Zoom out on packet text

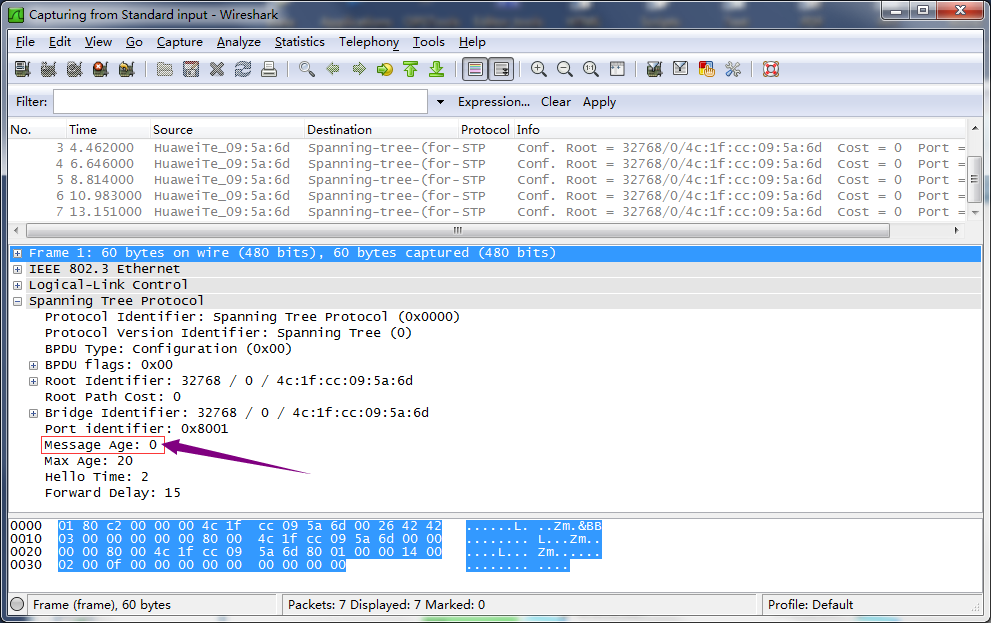(x=564, y=69)
